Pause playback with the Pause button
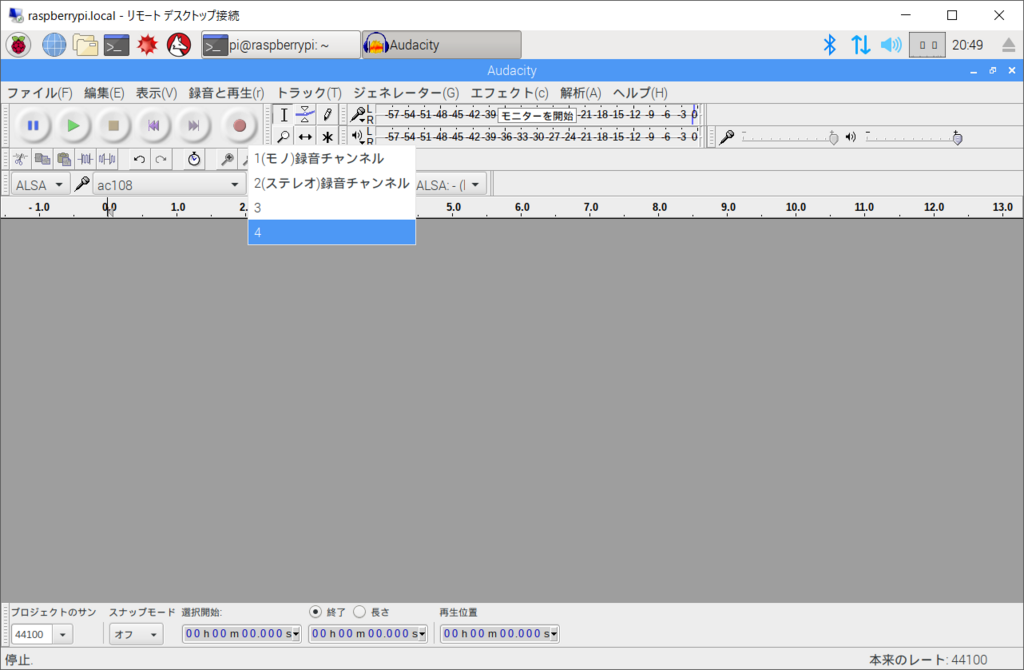1024x670 pixels. coord(33,125)
